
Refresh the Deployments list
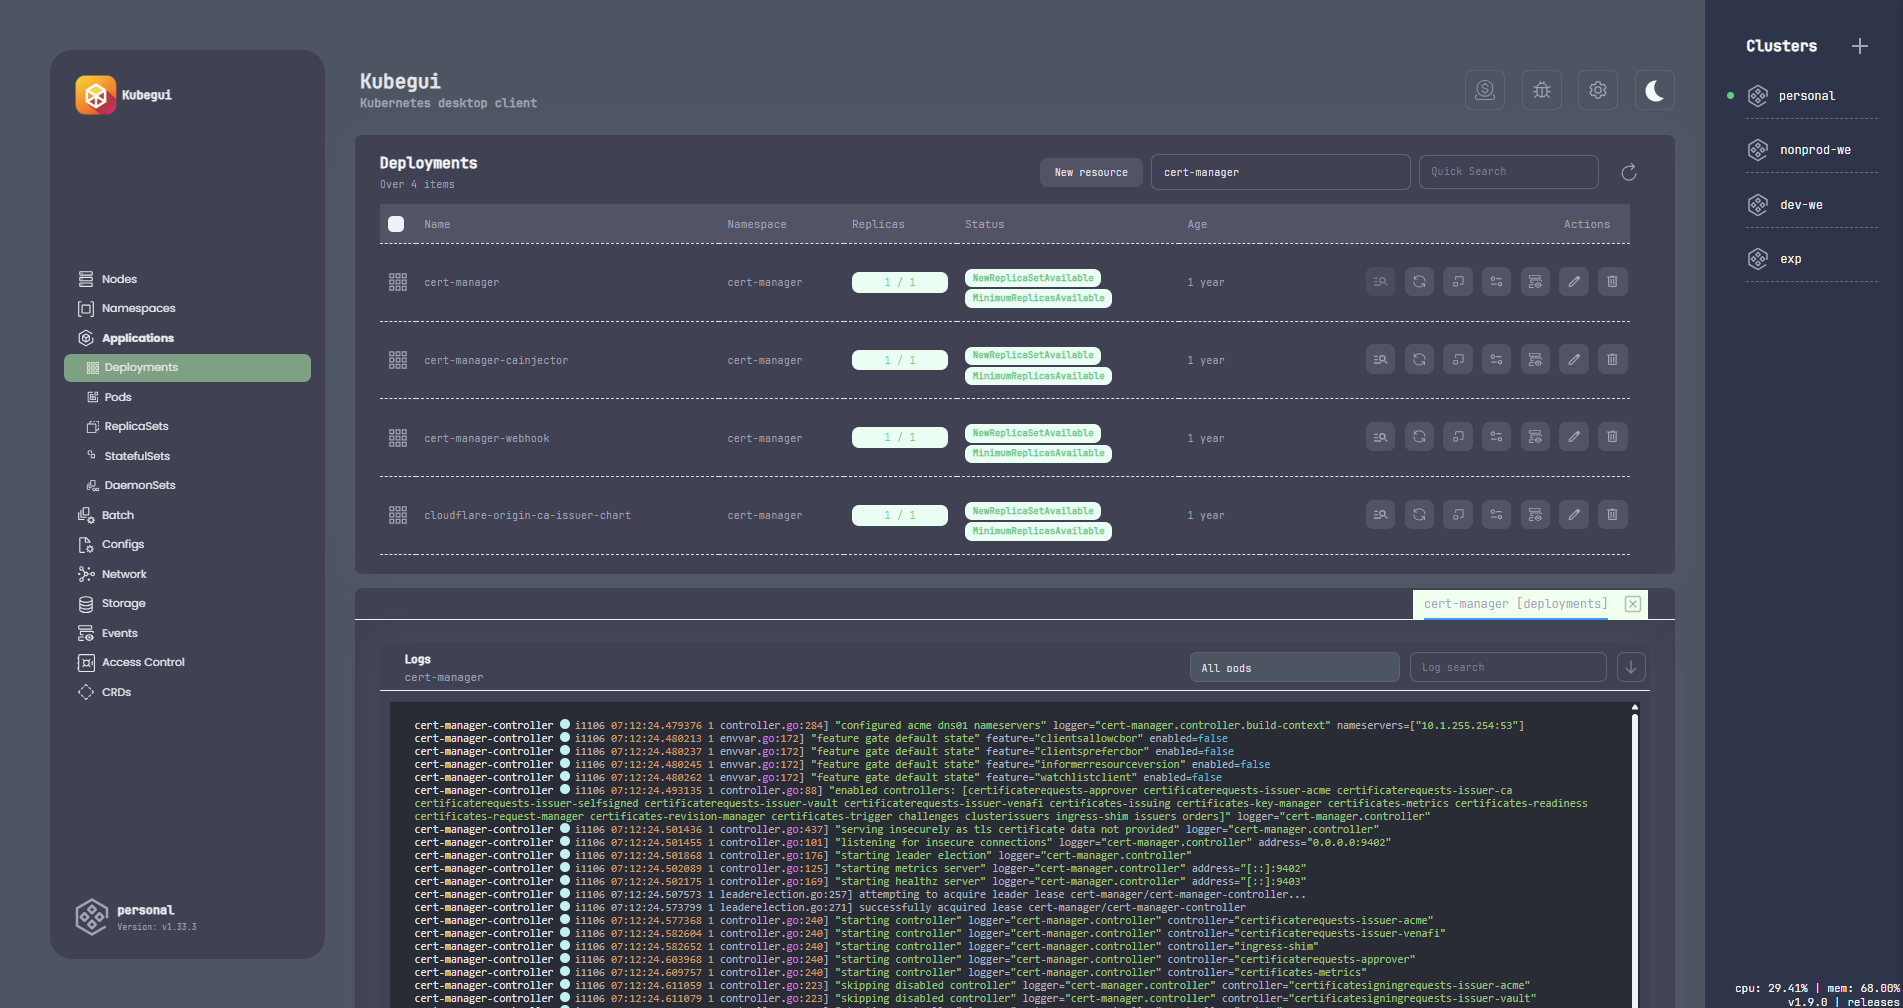coord(1628,173)
